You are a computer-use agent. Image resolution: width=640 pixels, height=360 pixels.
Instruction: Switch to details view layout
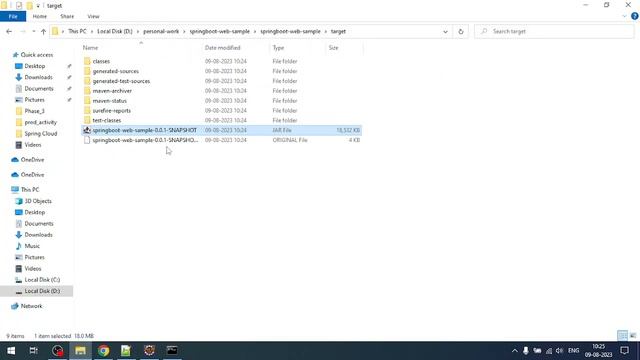click(622, 336)
